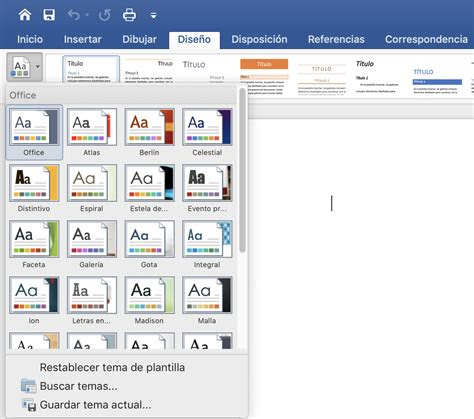Screen dimensions: 474x419
Task: Select the Atlas theme thumbnail
Action: point(92,127)
